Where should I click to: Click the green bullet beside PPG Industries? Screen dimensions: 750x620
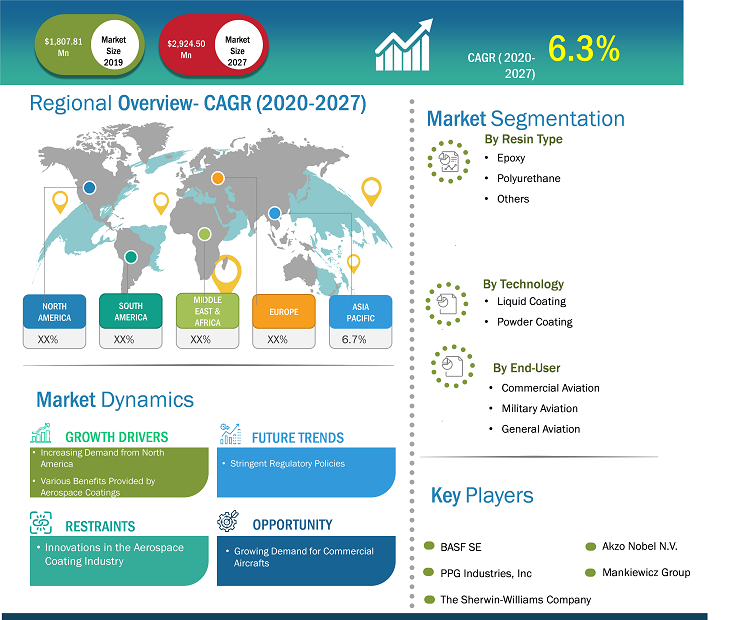pos(429,572)
